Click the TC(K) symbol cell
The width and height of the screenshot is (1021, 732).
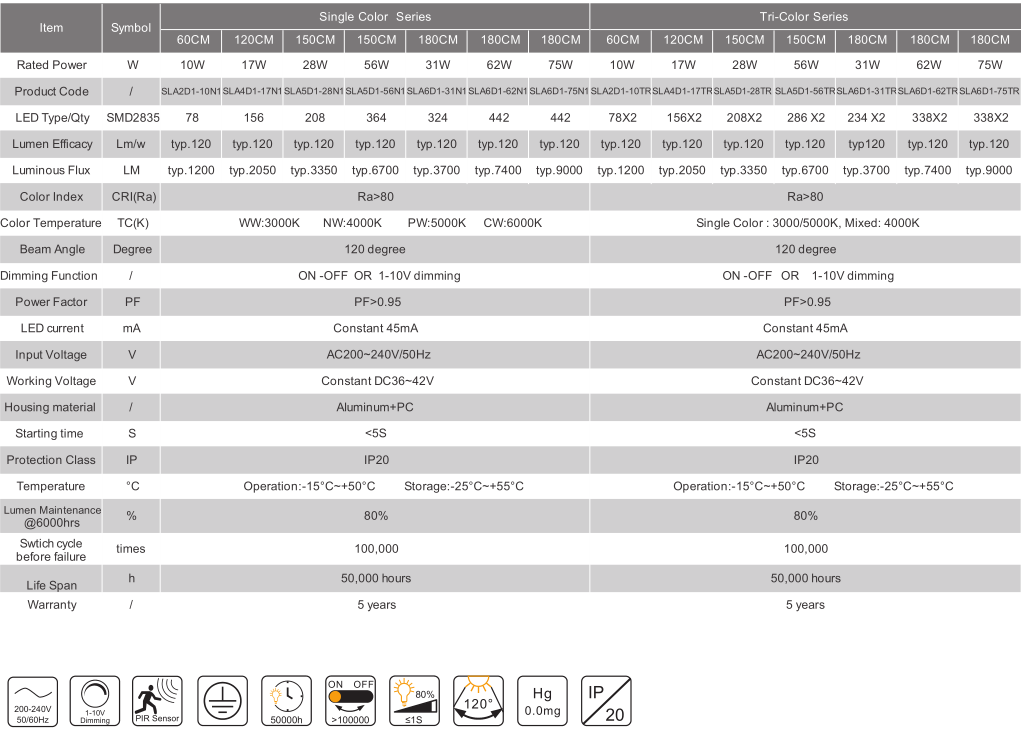(x=133, y=223)
